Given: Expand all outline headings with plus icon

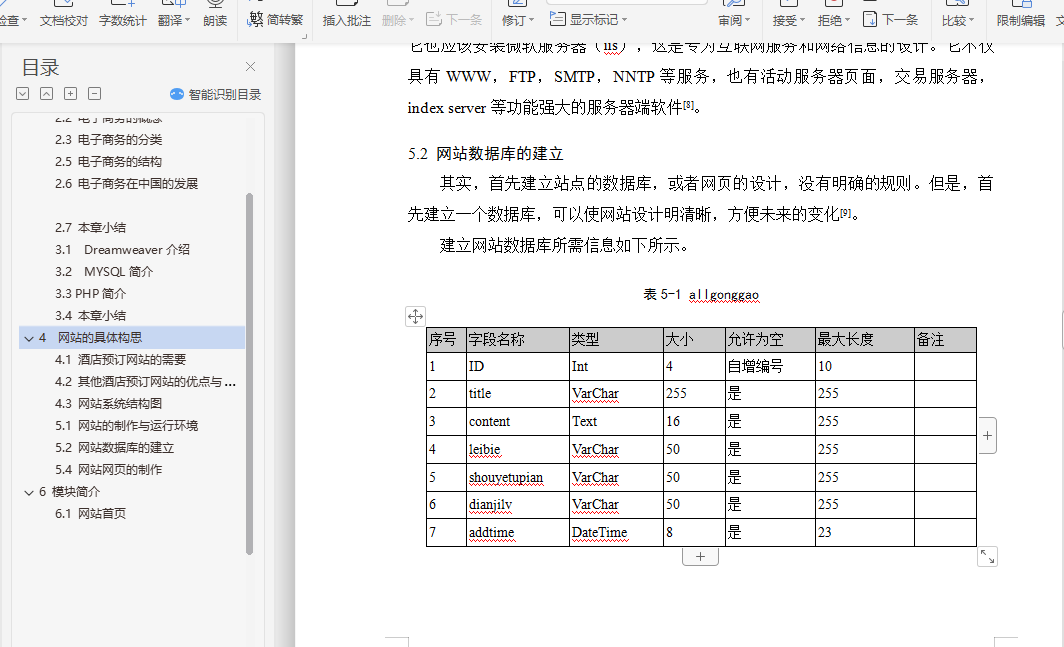Looking at the screenshot, I should (71, 94).
